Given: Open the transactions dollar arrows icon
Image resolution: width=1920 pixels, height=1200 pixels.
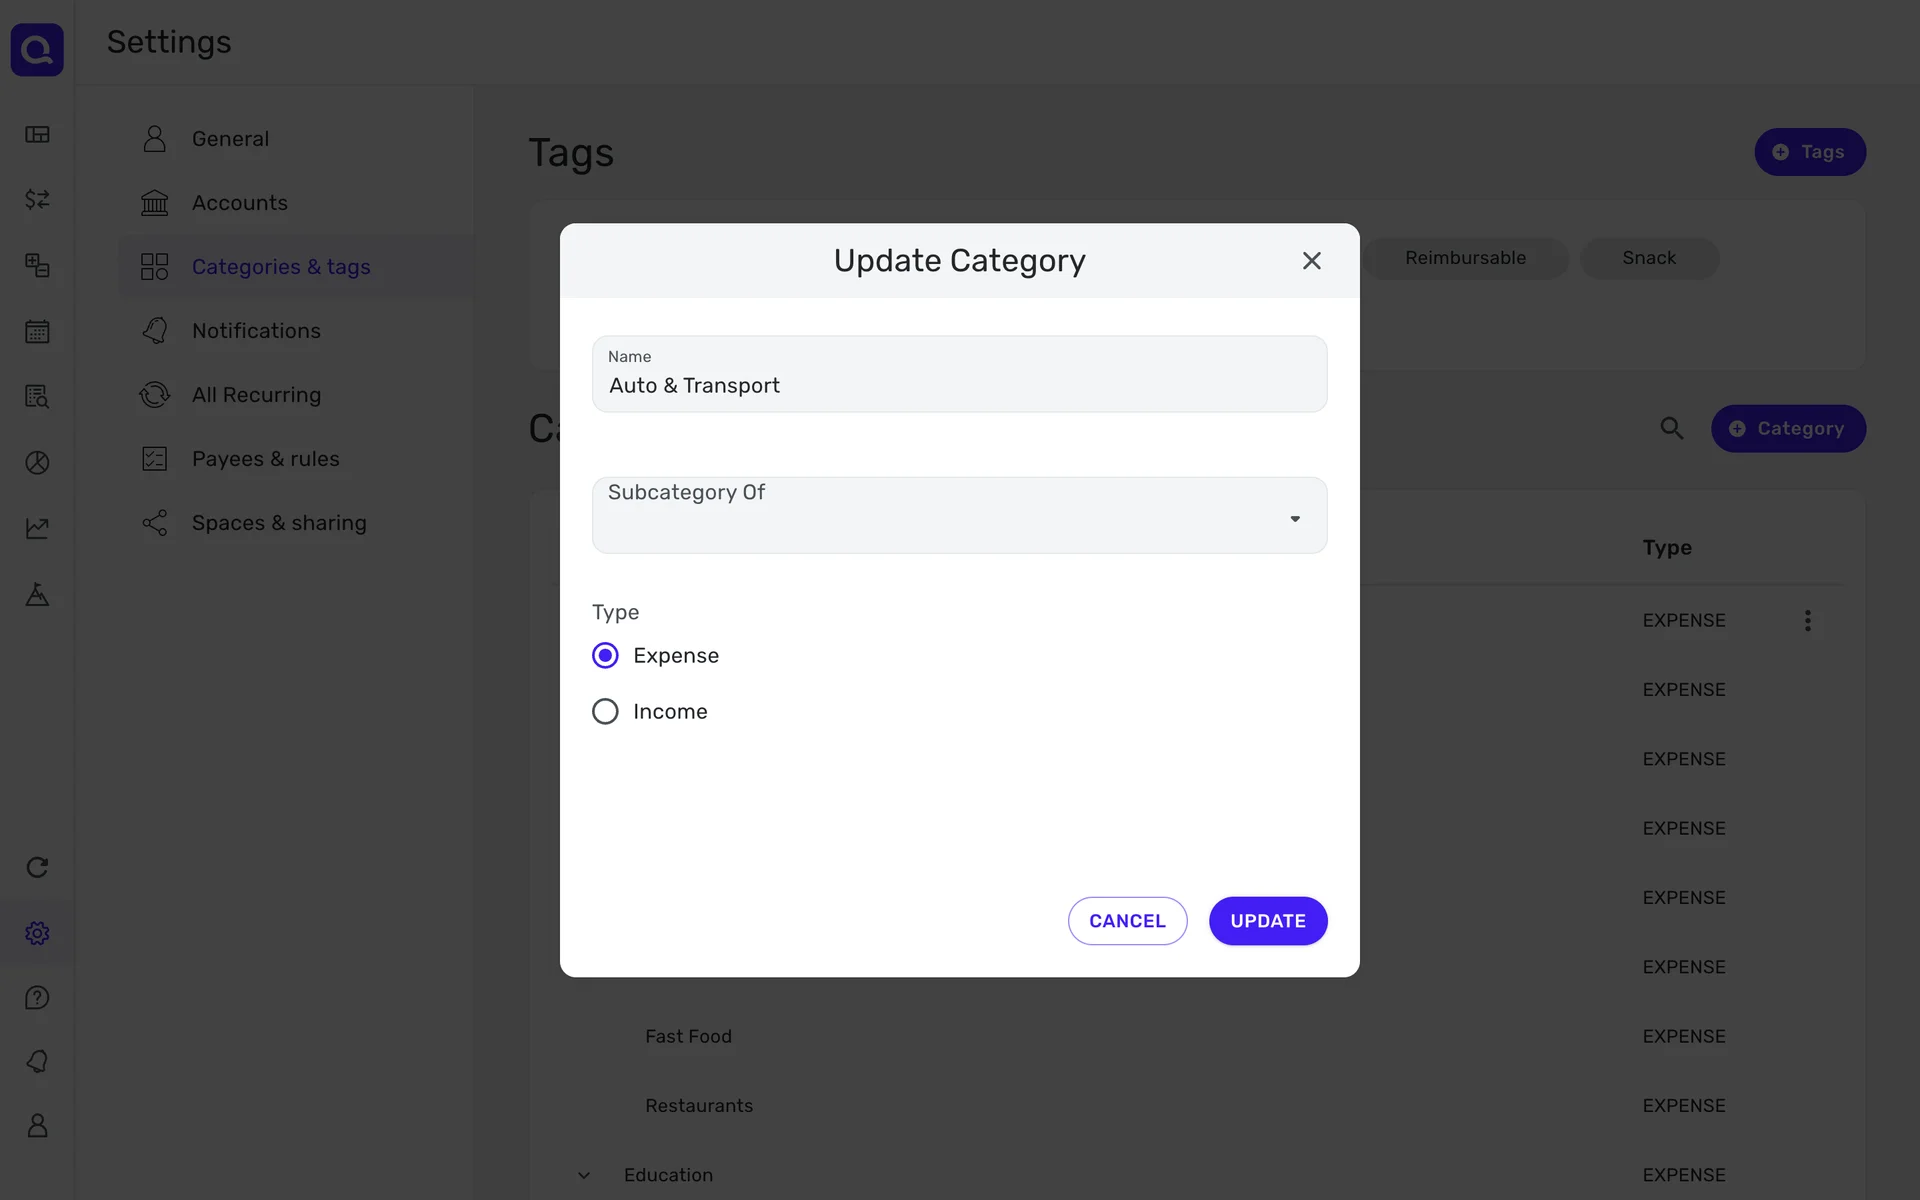Looking at the screenshot, I should pyautogui.click(x=37, y=199).
